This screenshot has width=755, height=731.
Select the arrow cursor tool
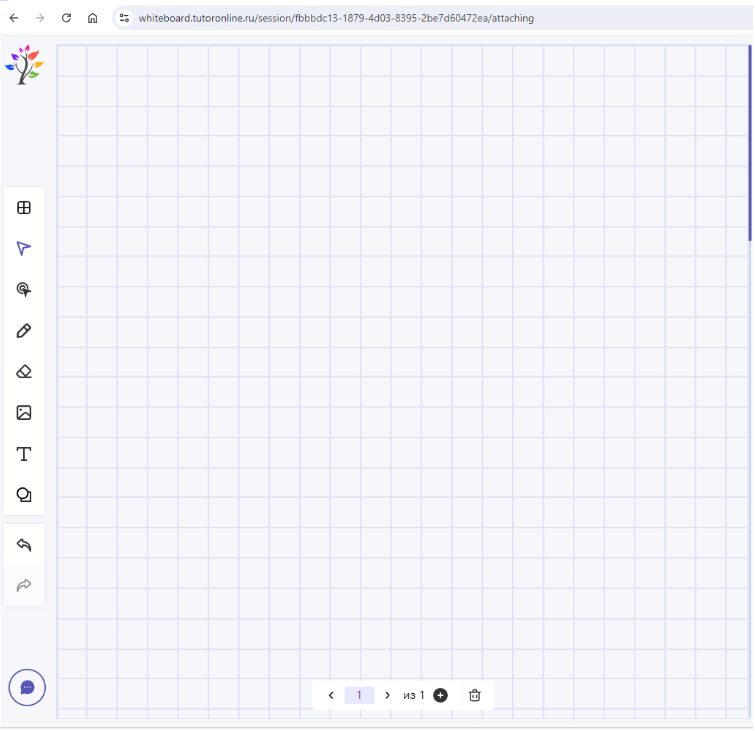(x=24, y=248)
